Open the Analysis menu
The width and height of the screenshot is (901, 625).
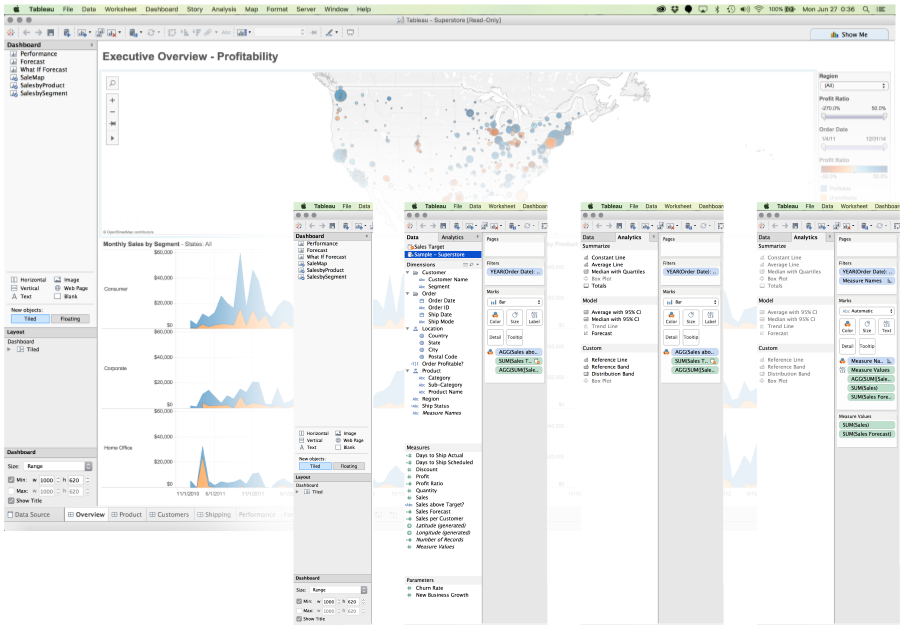coord(224,9)
